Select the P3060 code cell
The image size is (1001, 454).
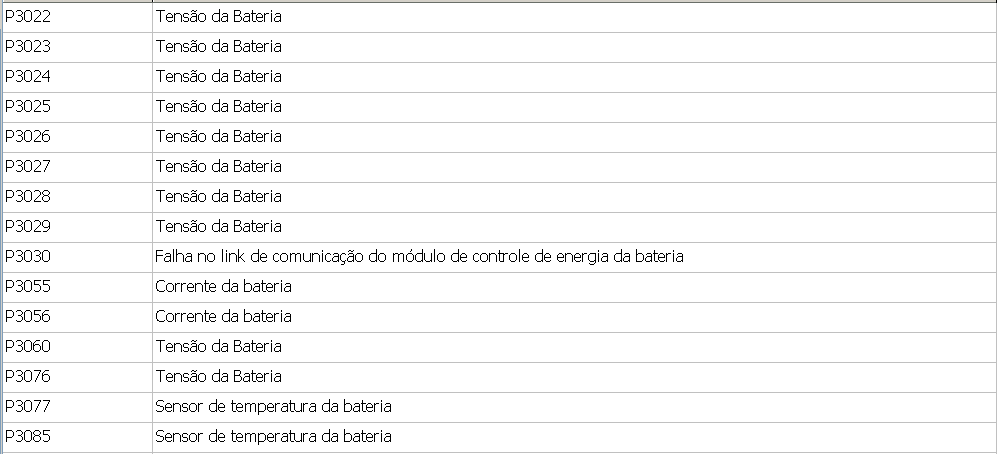[x=28, y=347]
